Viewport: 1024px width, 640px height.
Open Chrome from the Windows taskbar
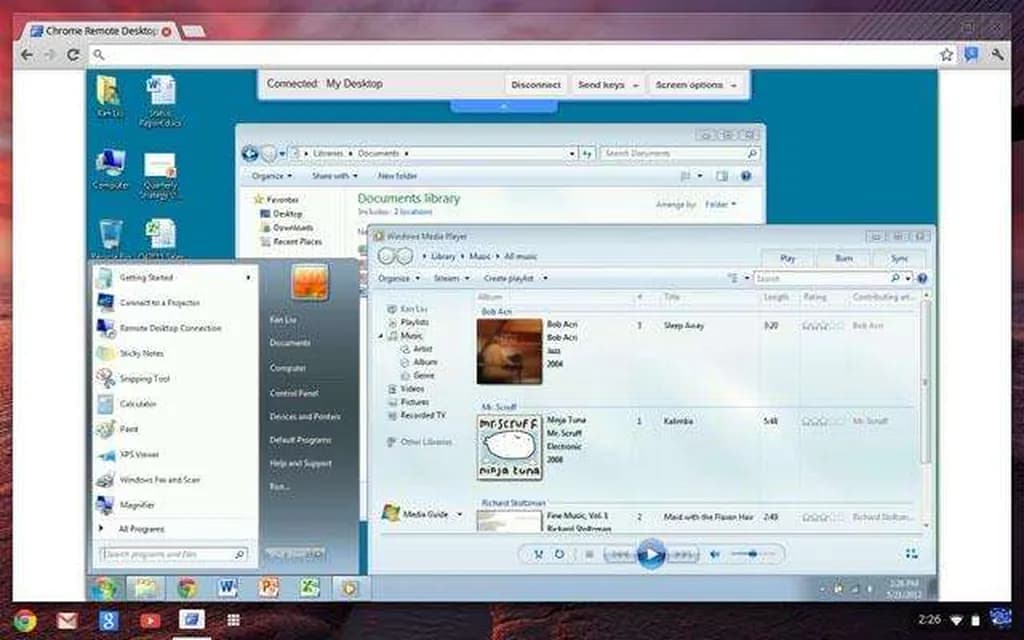click(186, 588)
